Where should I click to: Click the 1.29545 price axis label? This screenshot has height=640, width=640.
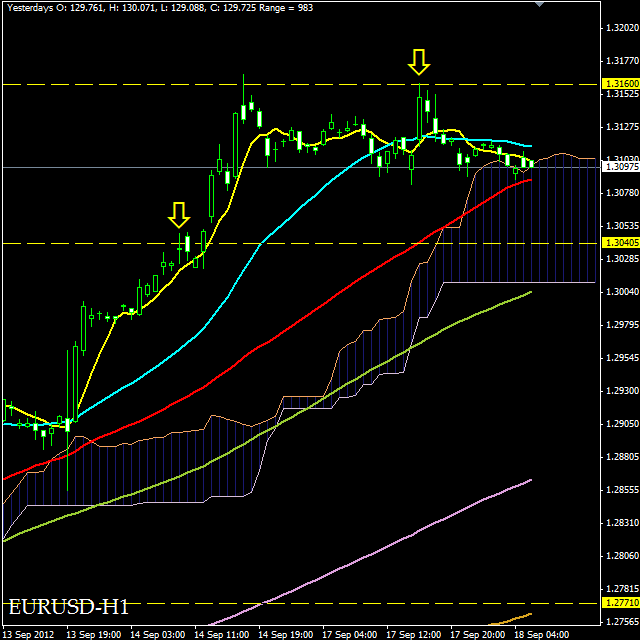click(x=622, y=358)
